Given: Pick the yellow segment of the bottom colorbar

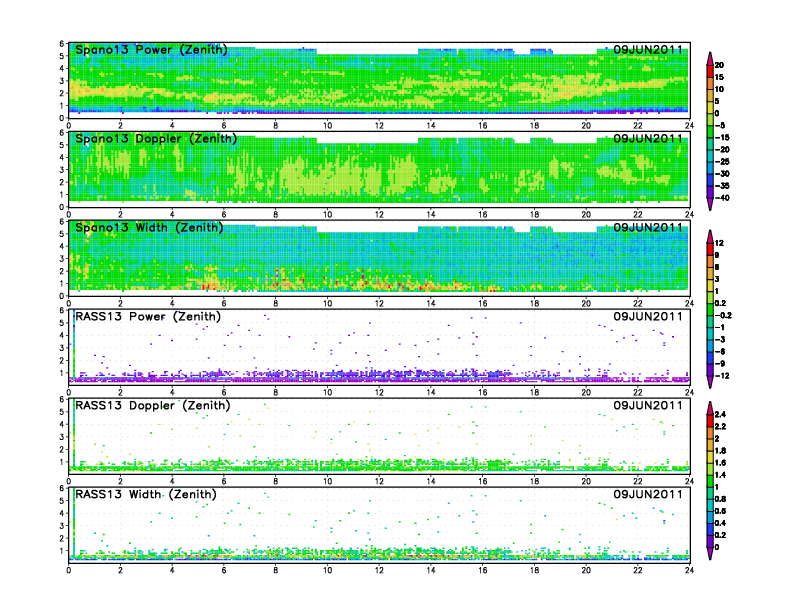Looking at the screenshot, I should [710, 456].
